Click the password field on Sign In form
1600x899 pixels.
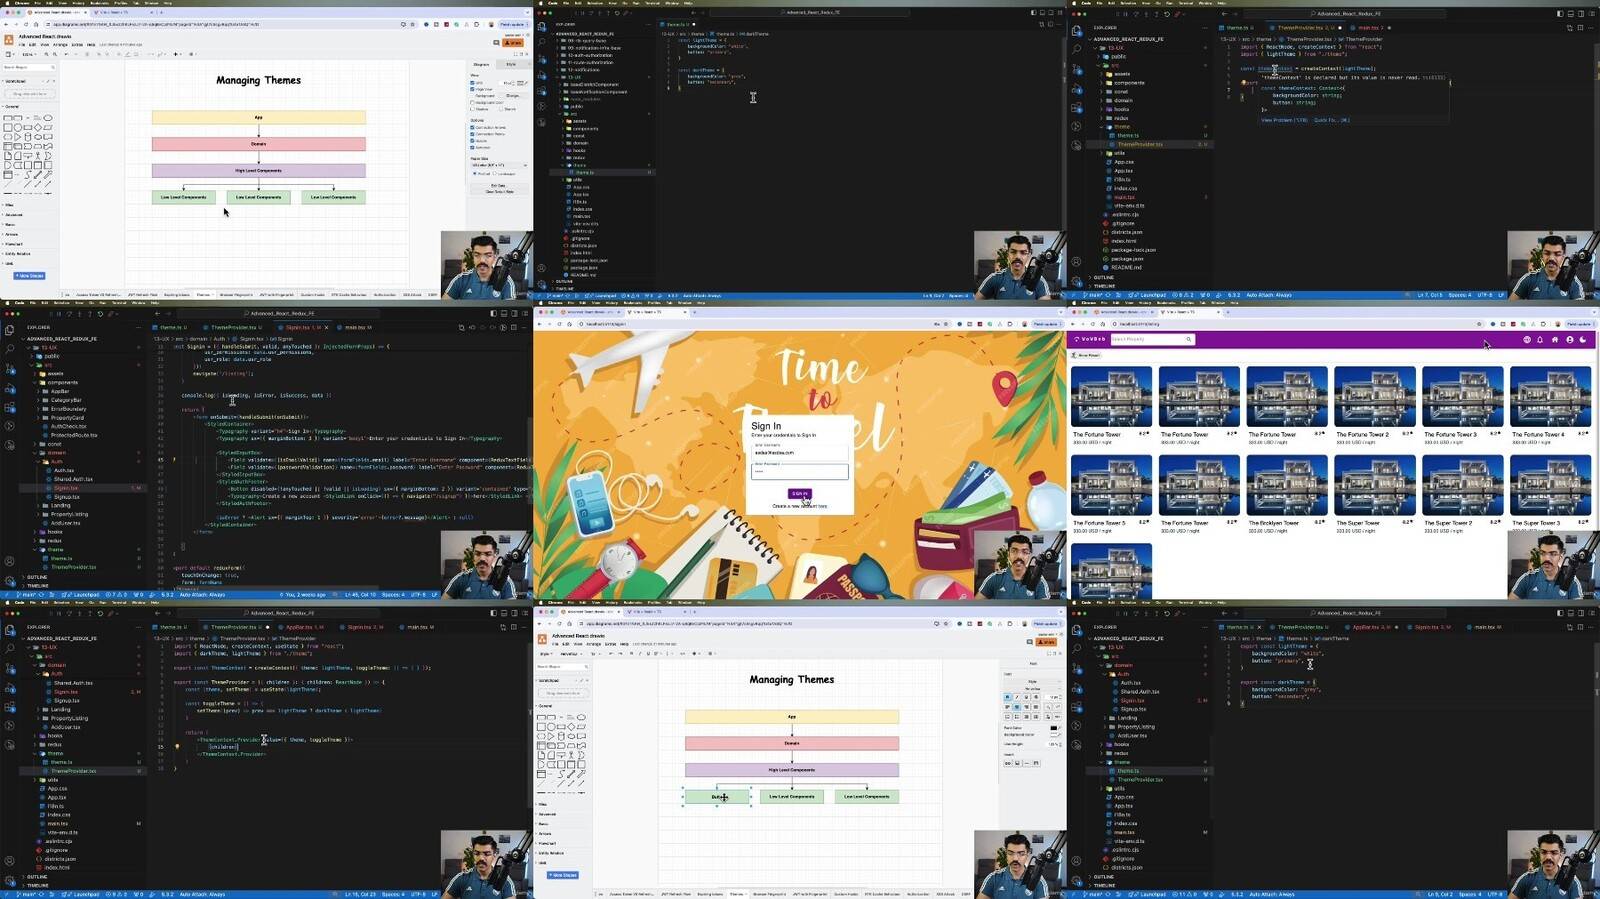(x=800, y=471)
